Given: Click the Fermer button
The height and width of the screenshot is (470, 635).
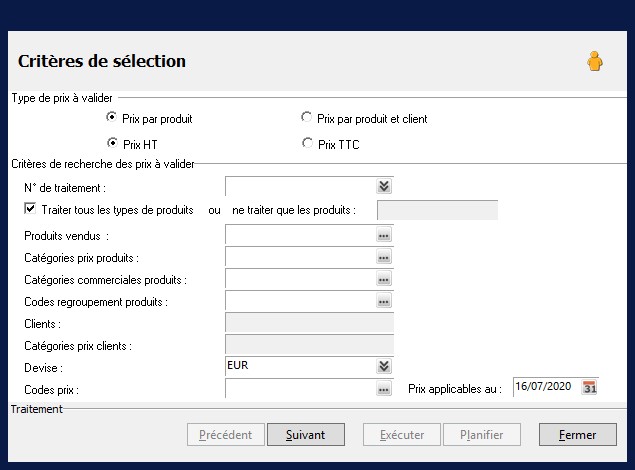Looking at the screenshot, I should 577,435.
